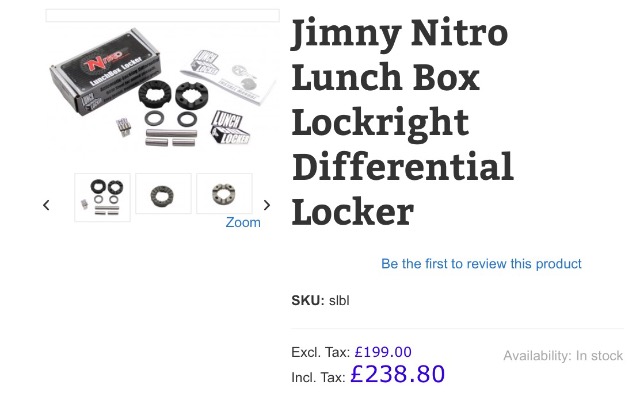Click the excluding tax price £199.00
640x408 pixels.
coord(383,352)
